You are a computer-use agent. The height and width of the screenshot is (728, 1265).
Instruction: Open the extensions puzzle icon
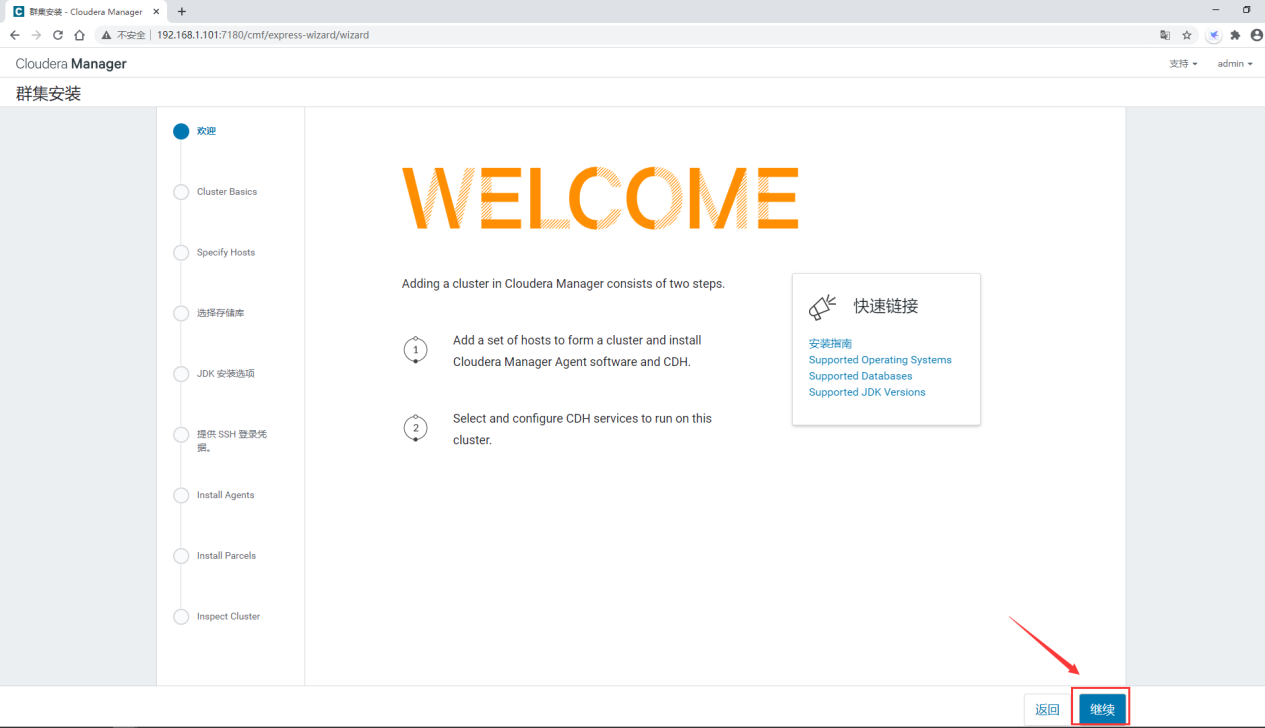pyautogui.click(x=1235, y=35)
